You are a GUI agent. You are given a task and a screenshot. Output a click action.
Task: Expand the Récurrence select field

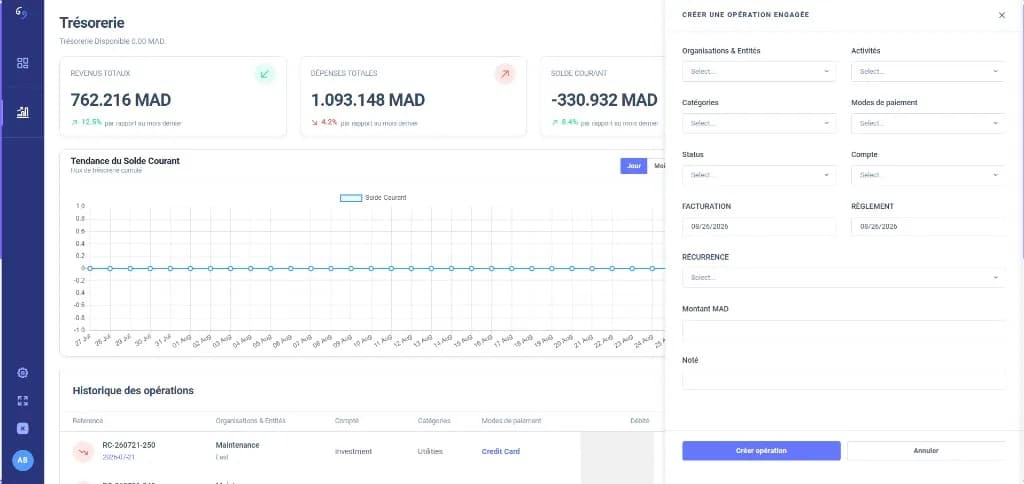click(844, 277)
